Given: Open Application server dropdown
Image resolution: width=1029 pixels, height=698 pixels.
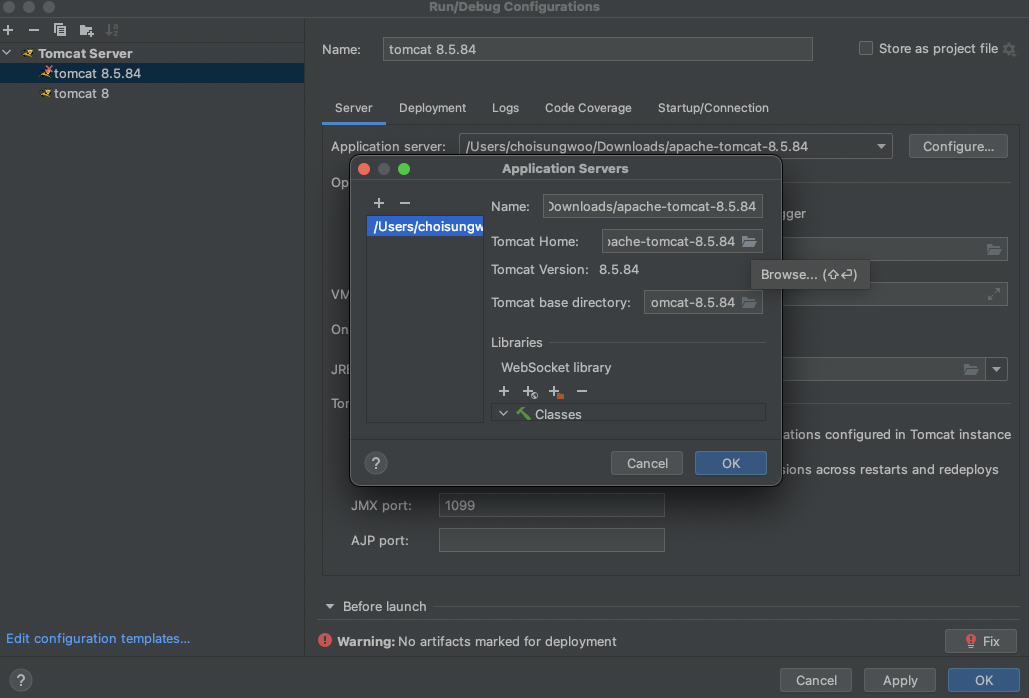Looking at the screenshot, I should pos(881,146).
